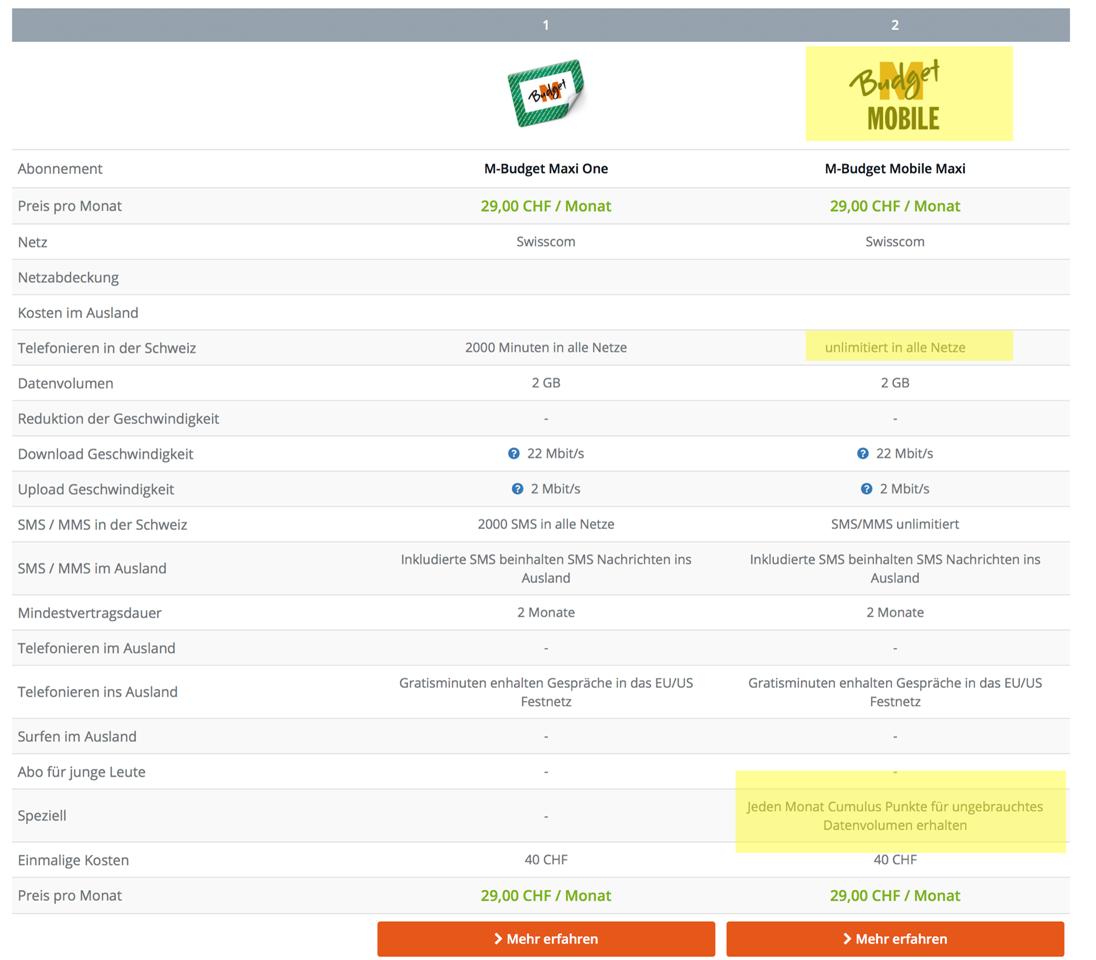Click the Reduktion der Geschwindigkeit label
1096x960 pixels.
tap(119, 419)
